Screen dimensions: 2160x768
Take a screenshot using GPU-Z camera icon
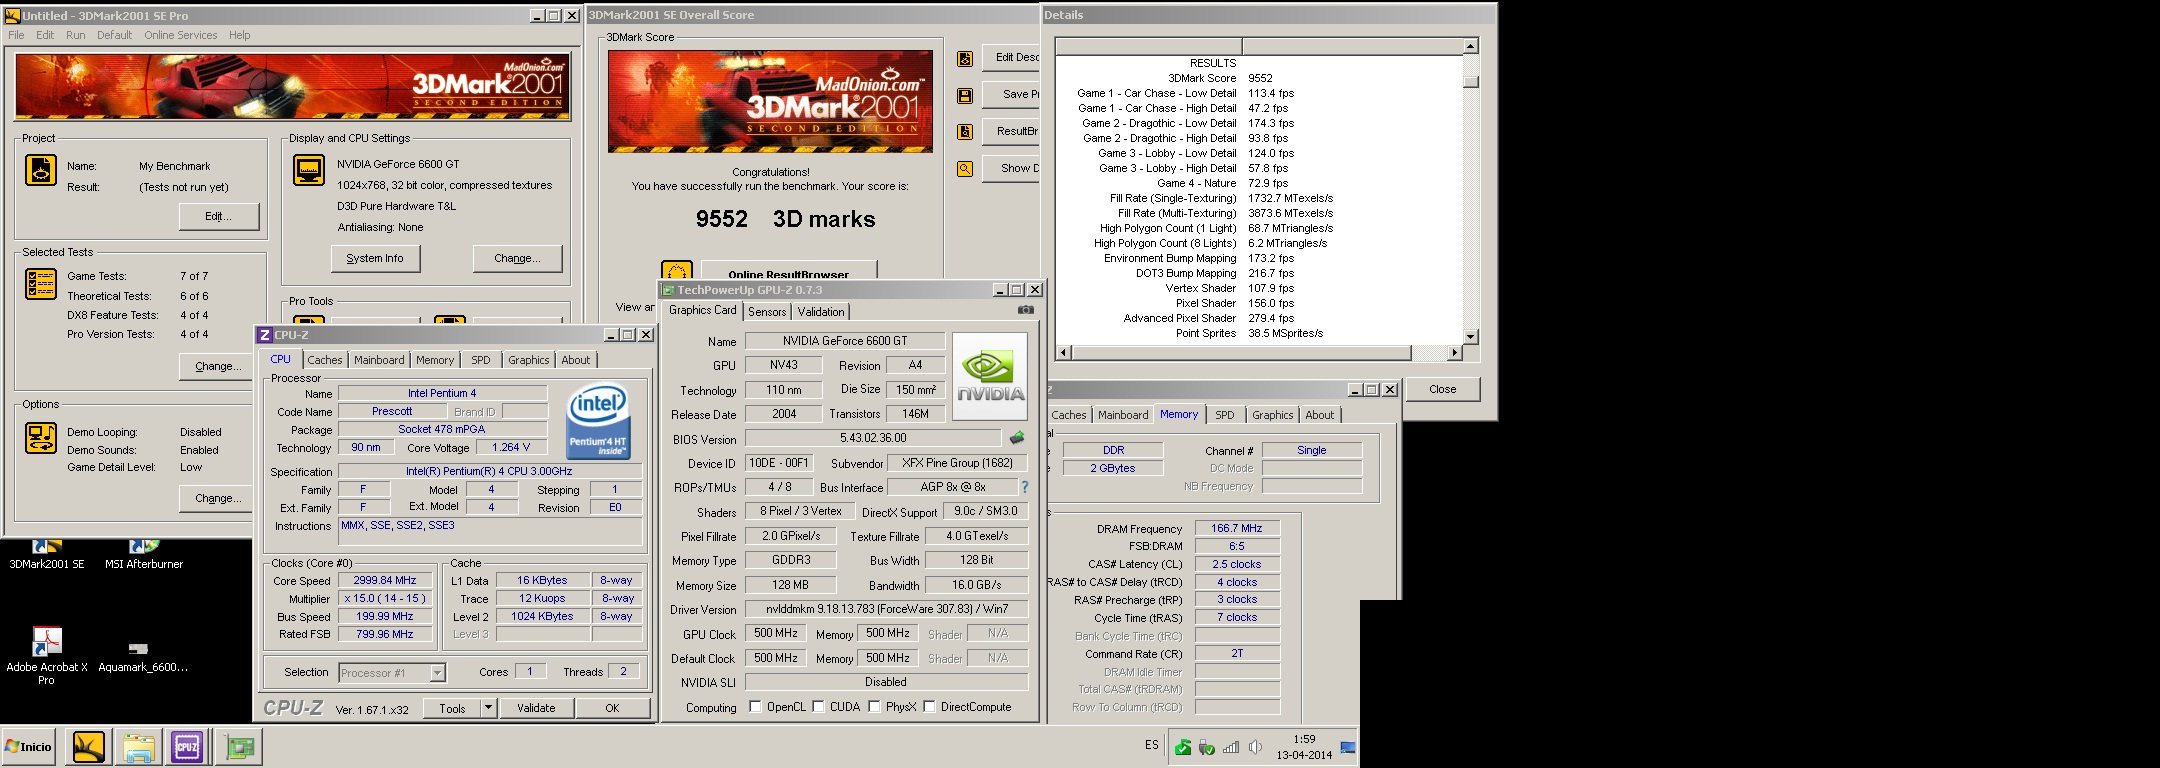coord(1025,310)
